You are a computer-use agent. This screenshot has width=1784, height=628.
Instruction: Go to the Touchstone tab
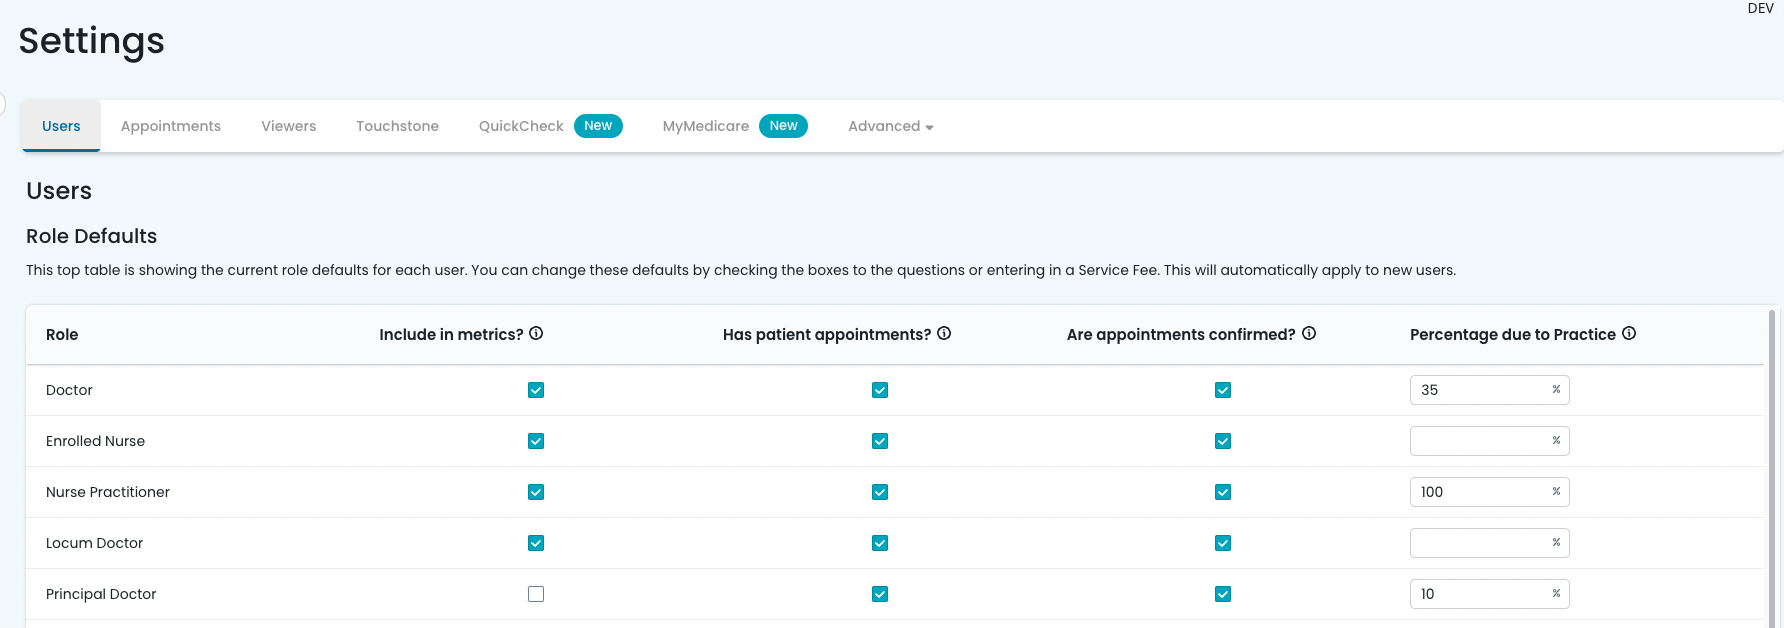tap(397, 127)
